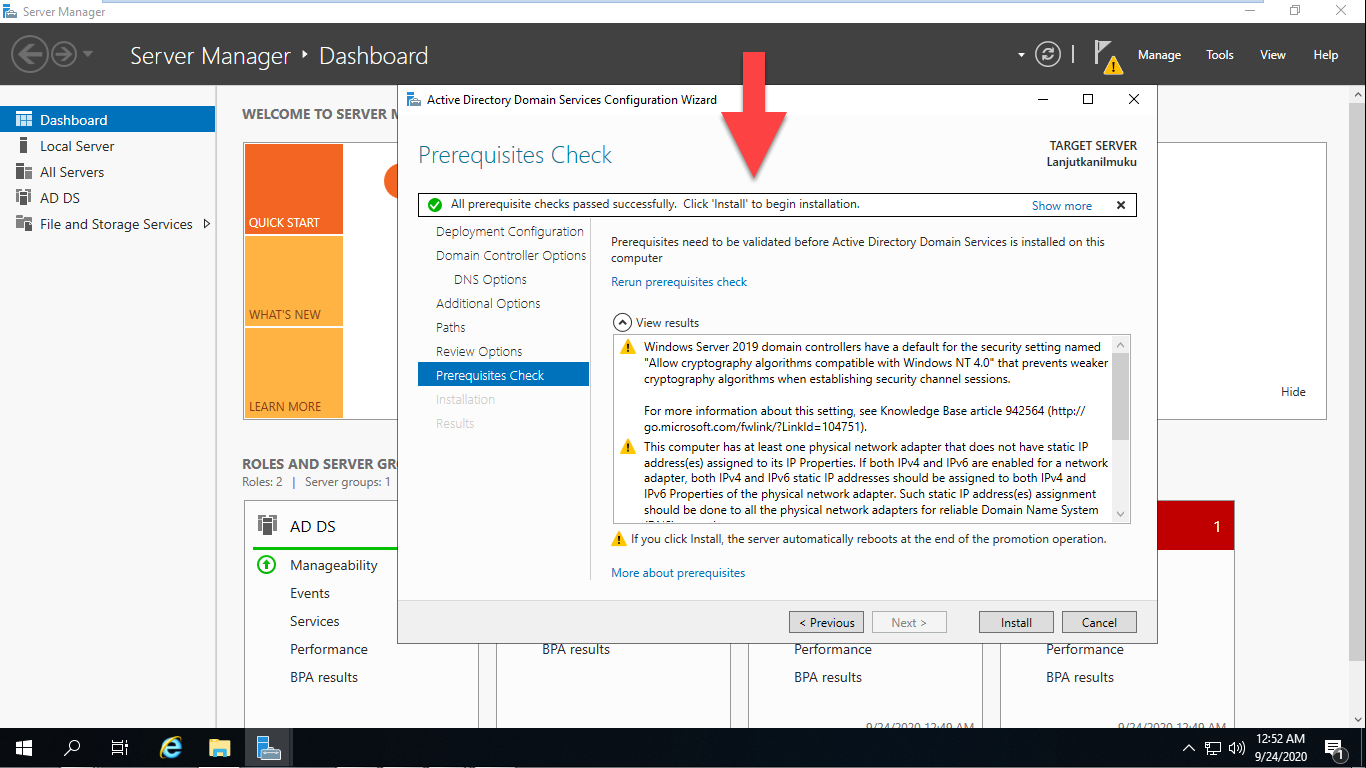The height and width of the screenshot is (768, 1366).
Task: Click Install to begin installation
Action: pos(1016,622)
